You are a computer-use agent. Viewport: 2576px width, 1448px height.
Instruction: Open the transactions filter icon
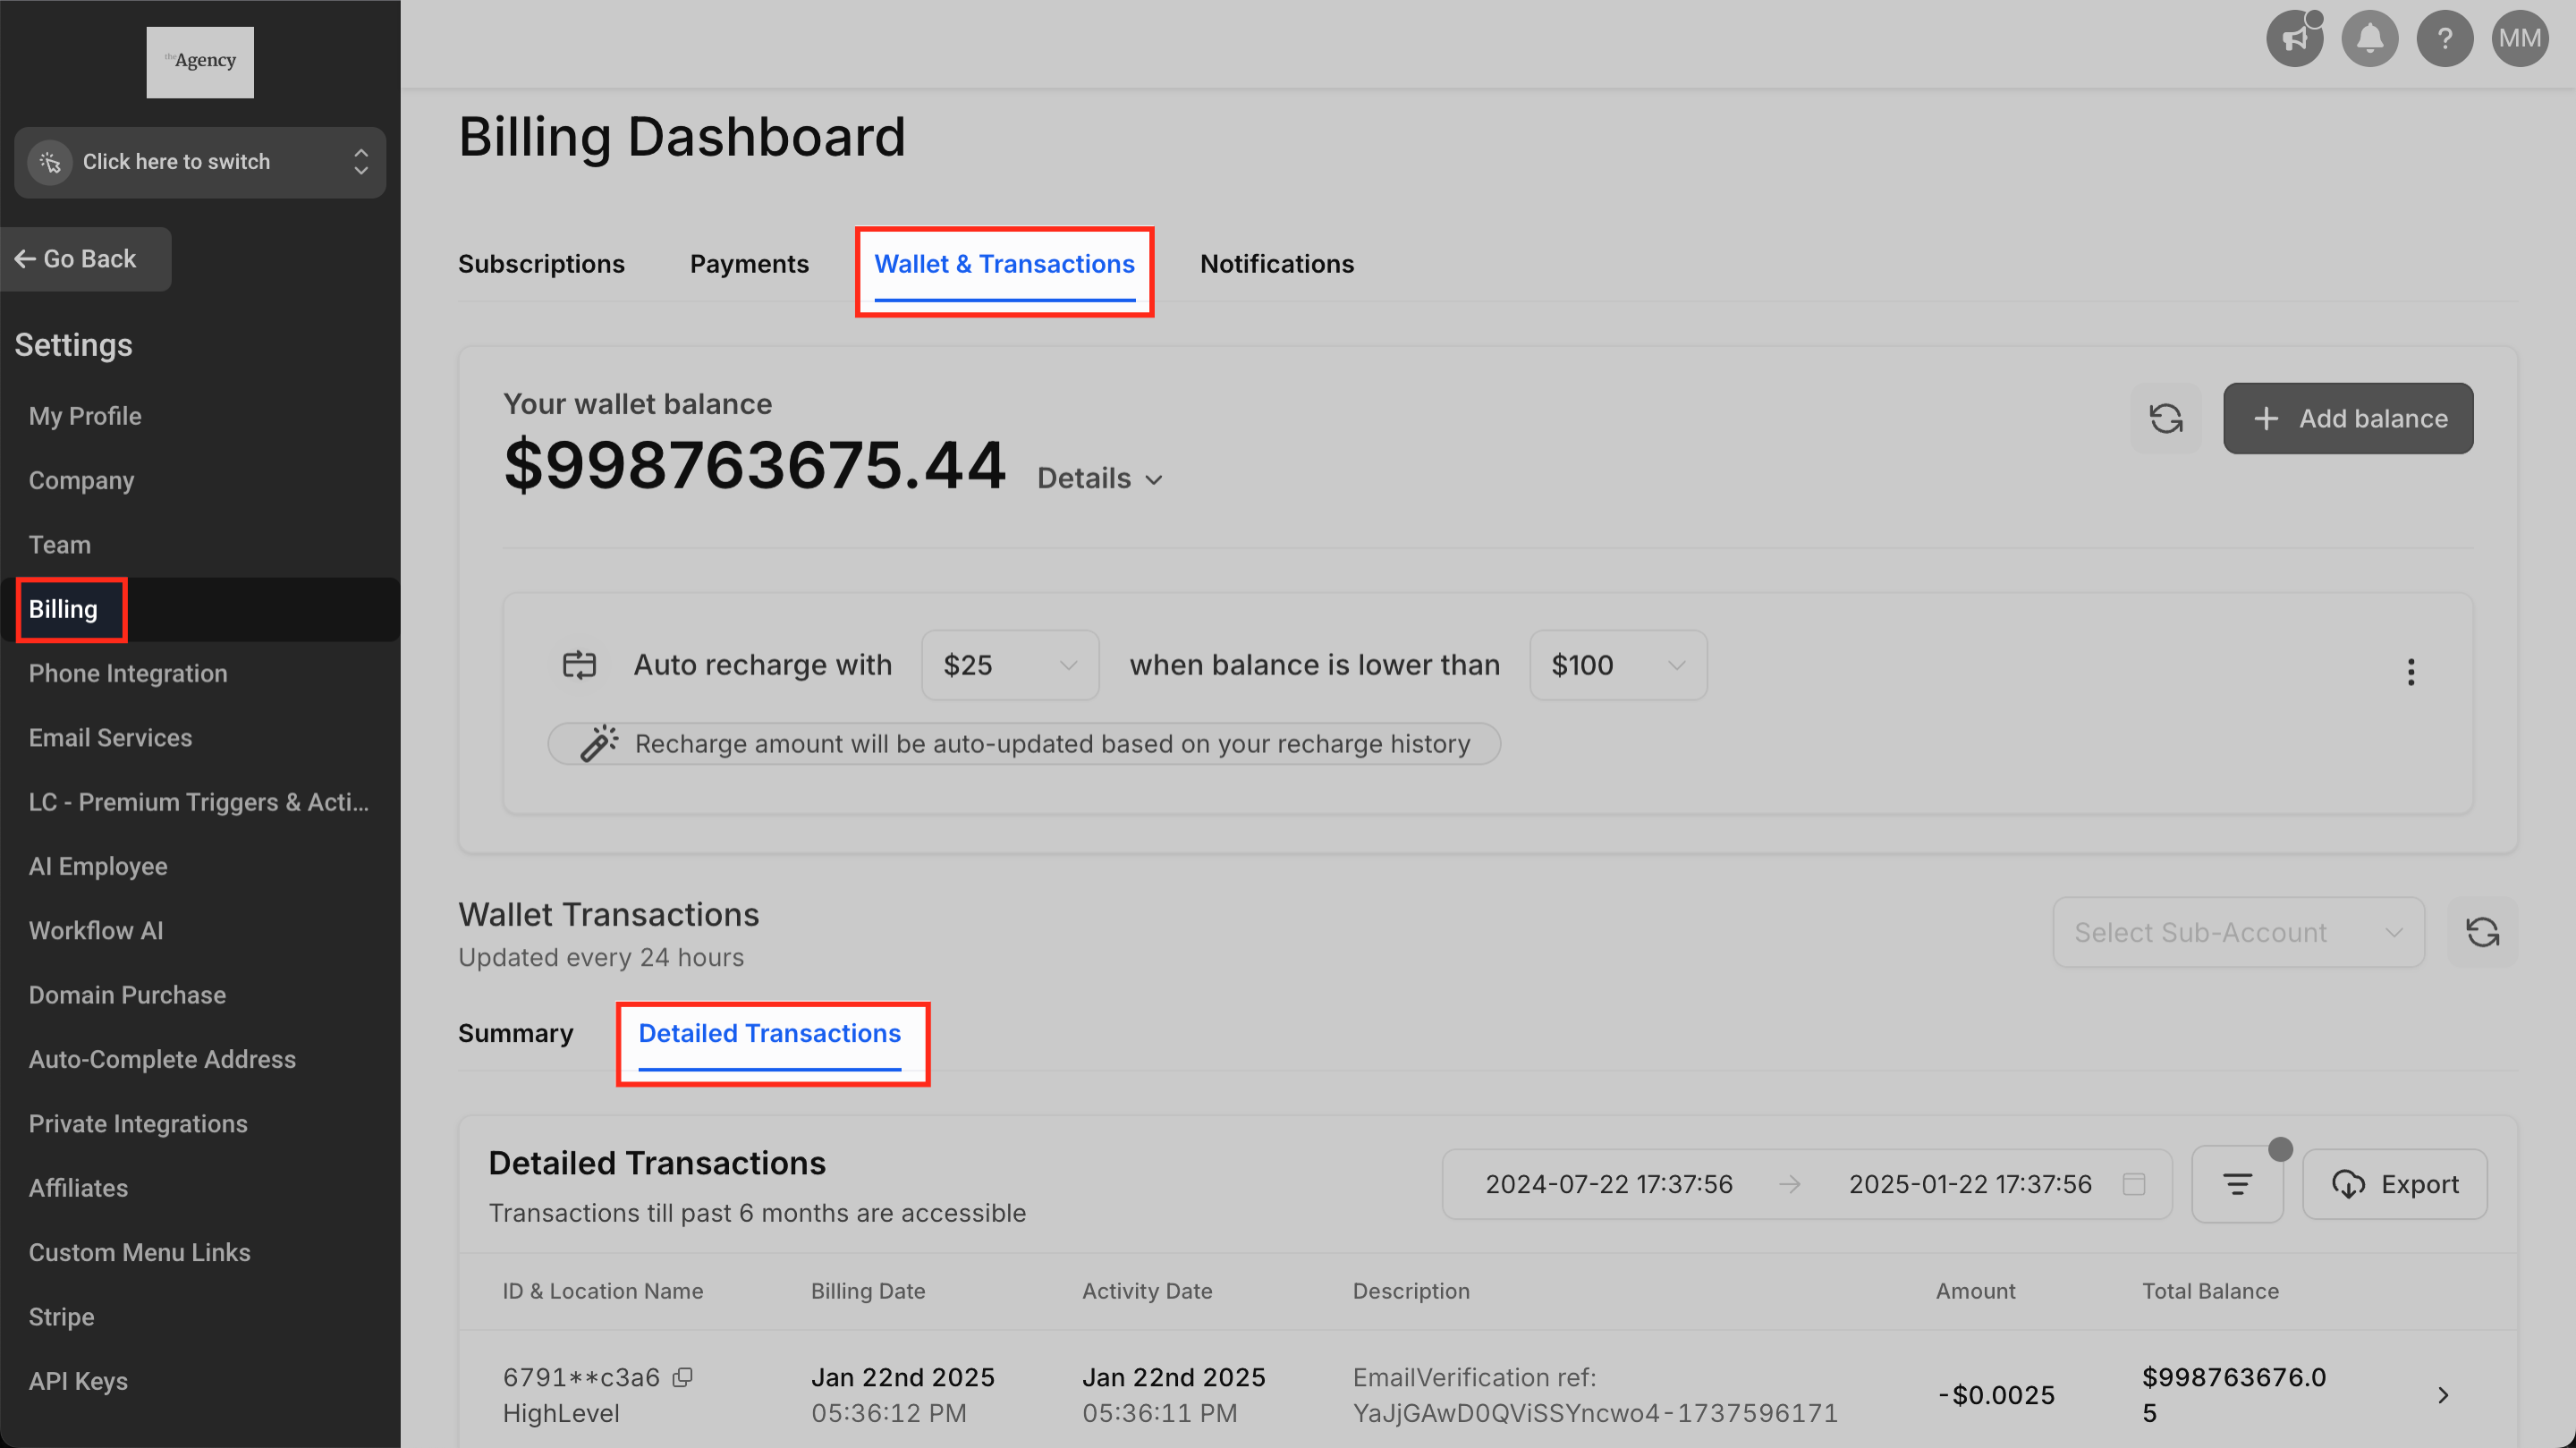click(2237, 1184)
